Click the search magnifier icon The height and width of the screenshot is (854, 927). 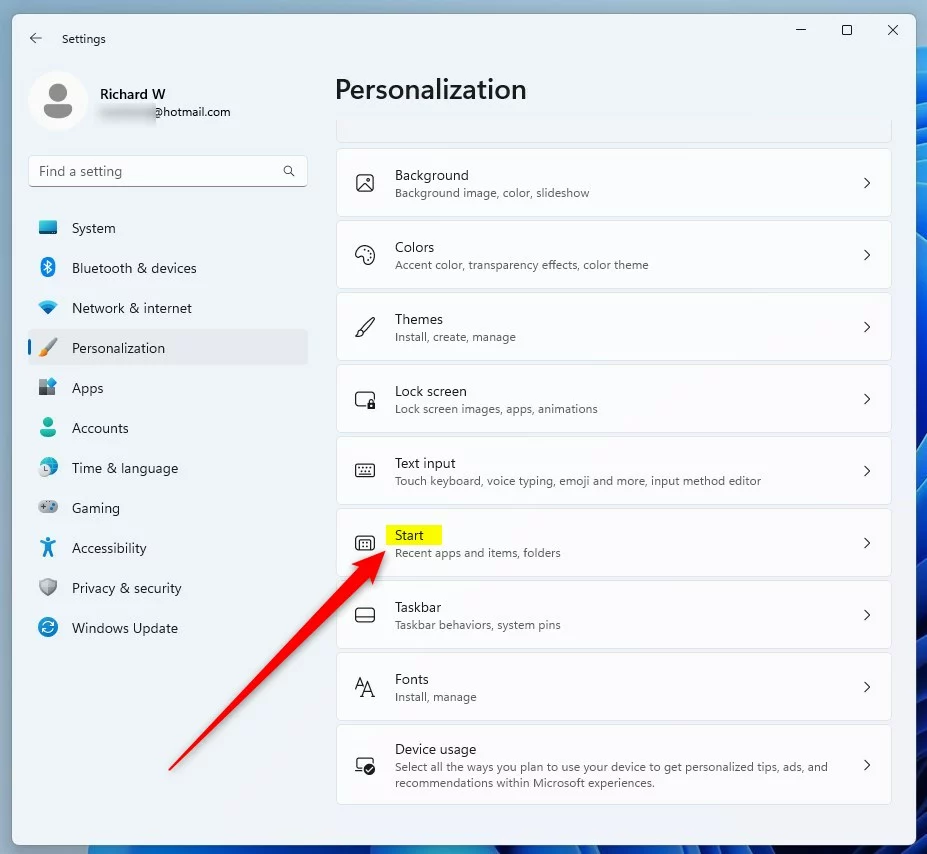(x=289, y=171)
